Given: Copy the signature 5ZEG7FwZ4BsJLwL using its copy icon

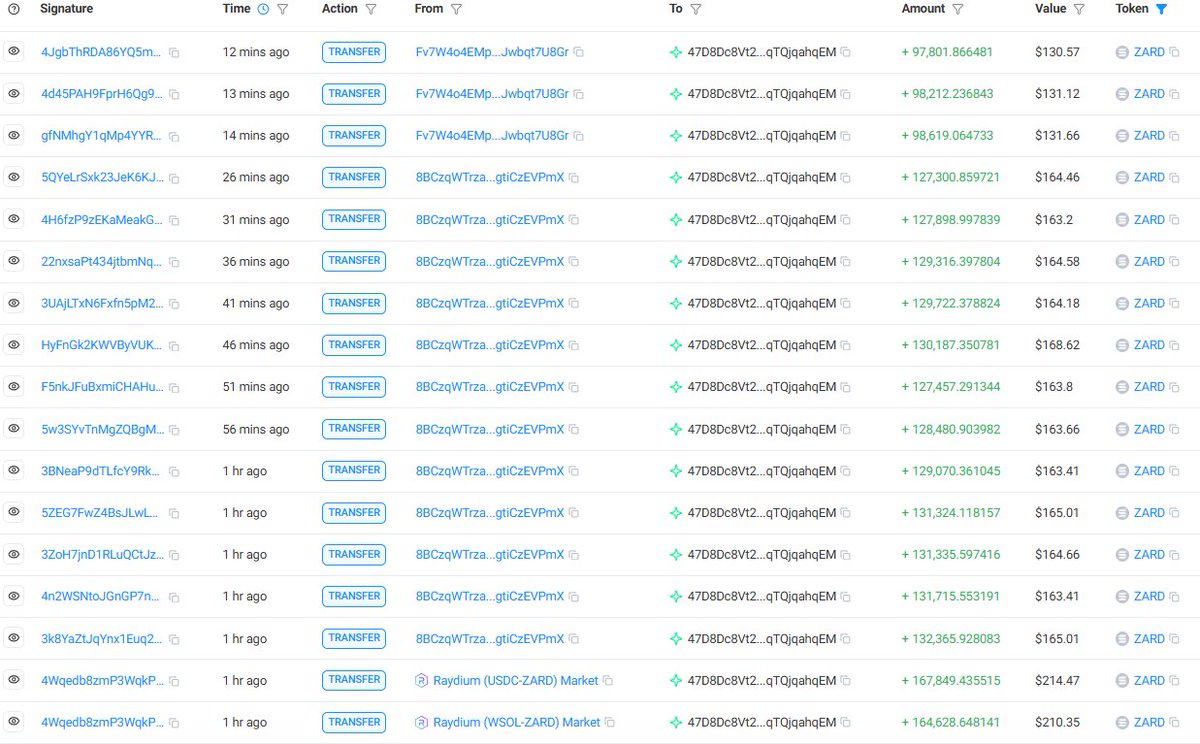Looking at the screenshot, I should click(x=174, y=513).
